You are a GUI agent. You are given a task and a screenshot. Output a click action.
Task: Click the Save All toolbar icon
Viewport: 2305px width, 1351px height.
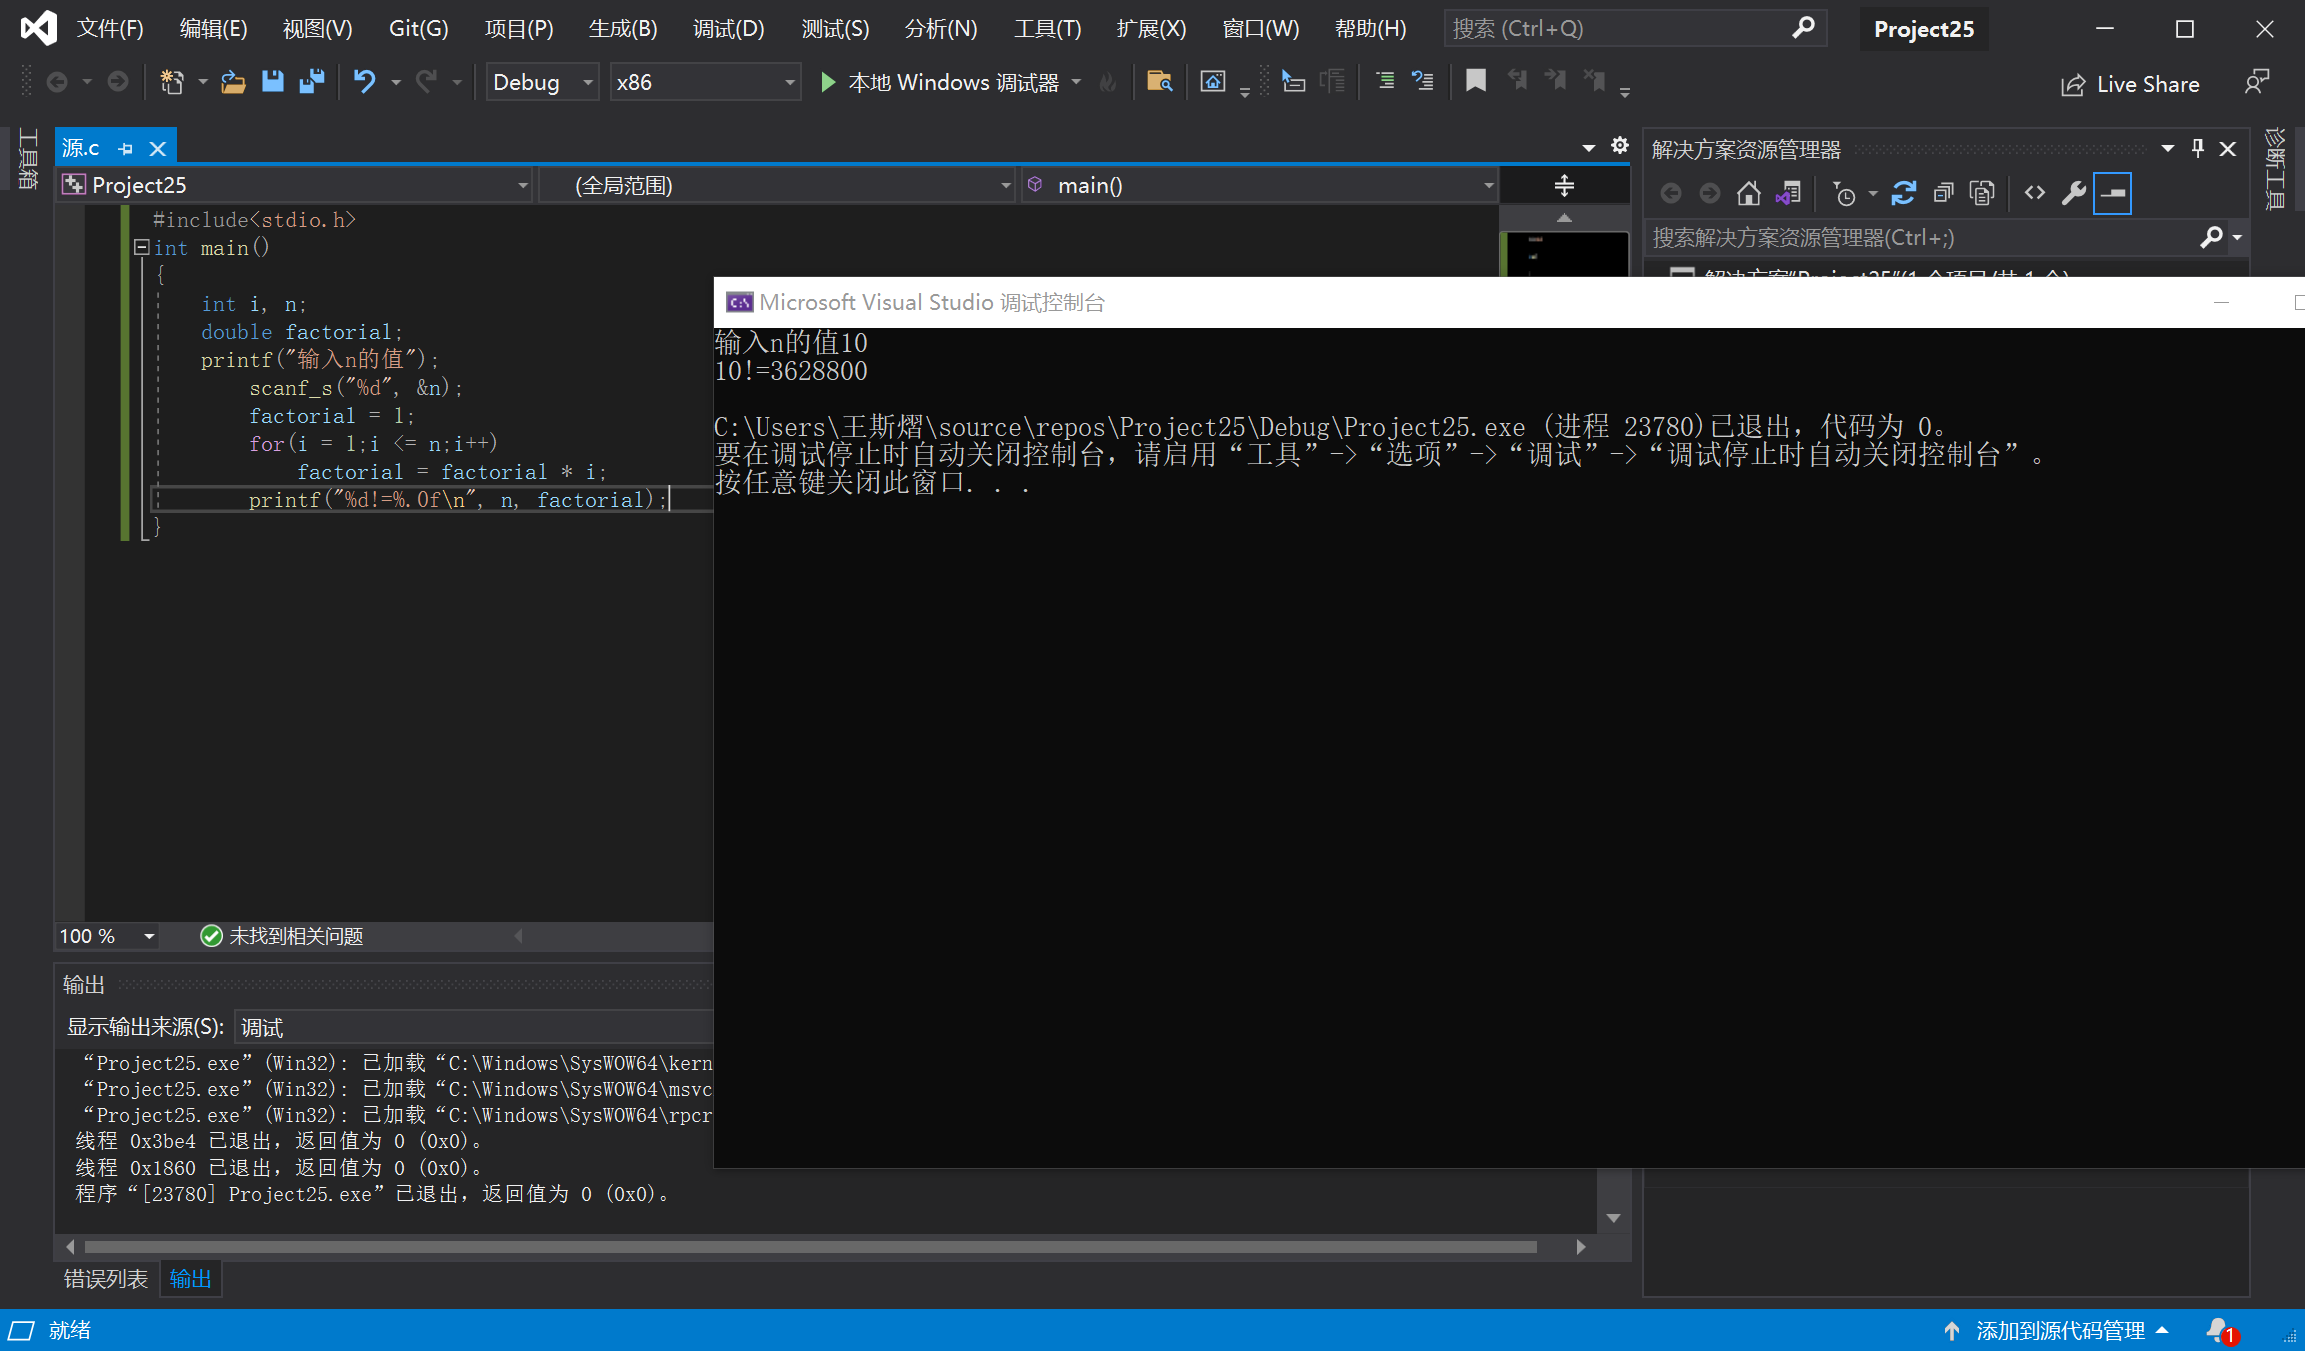(x=312, y=82)
